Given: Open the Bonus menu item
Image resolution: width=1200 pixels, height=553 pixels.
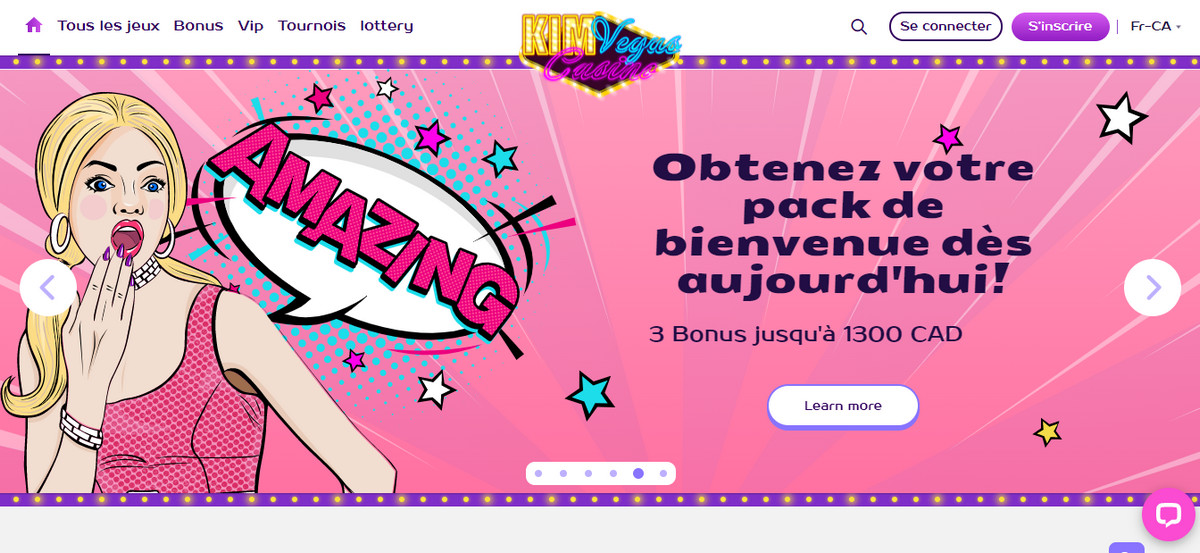Looking at the screenshot, I should pyautogui.click(x=198, y=26).
